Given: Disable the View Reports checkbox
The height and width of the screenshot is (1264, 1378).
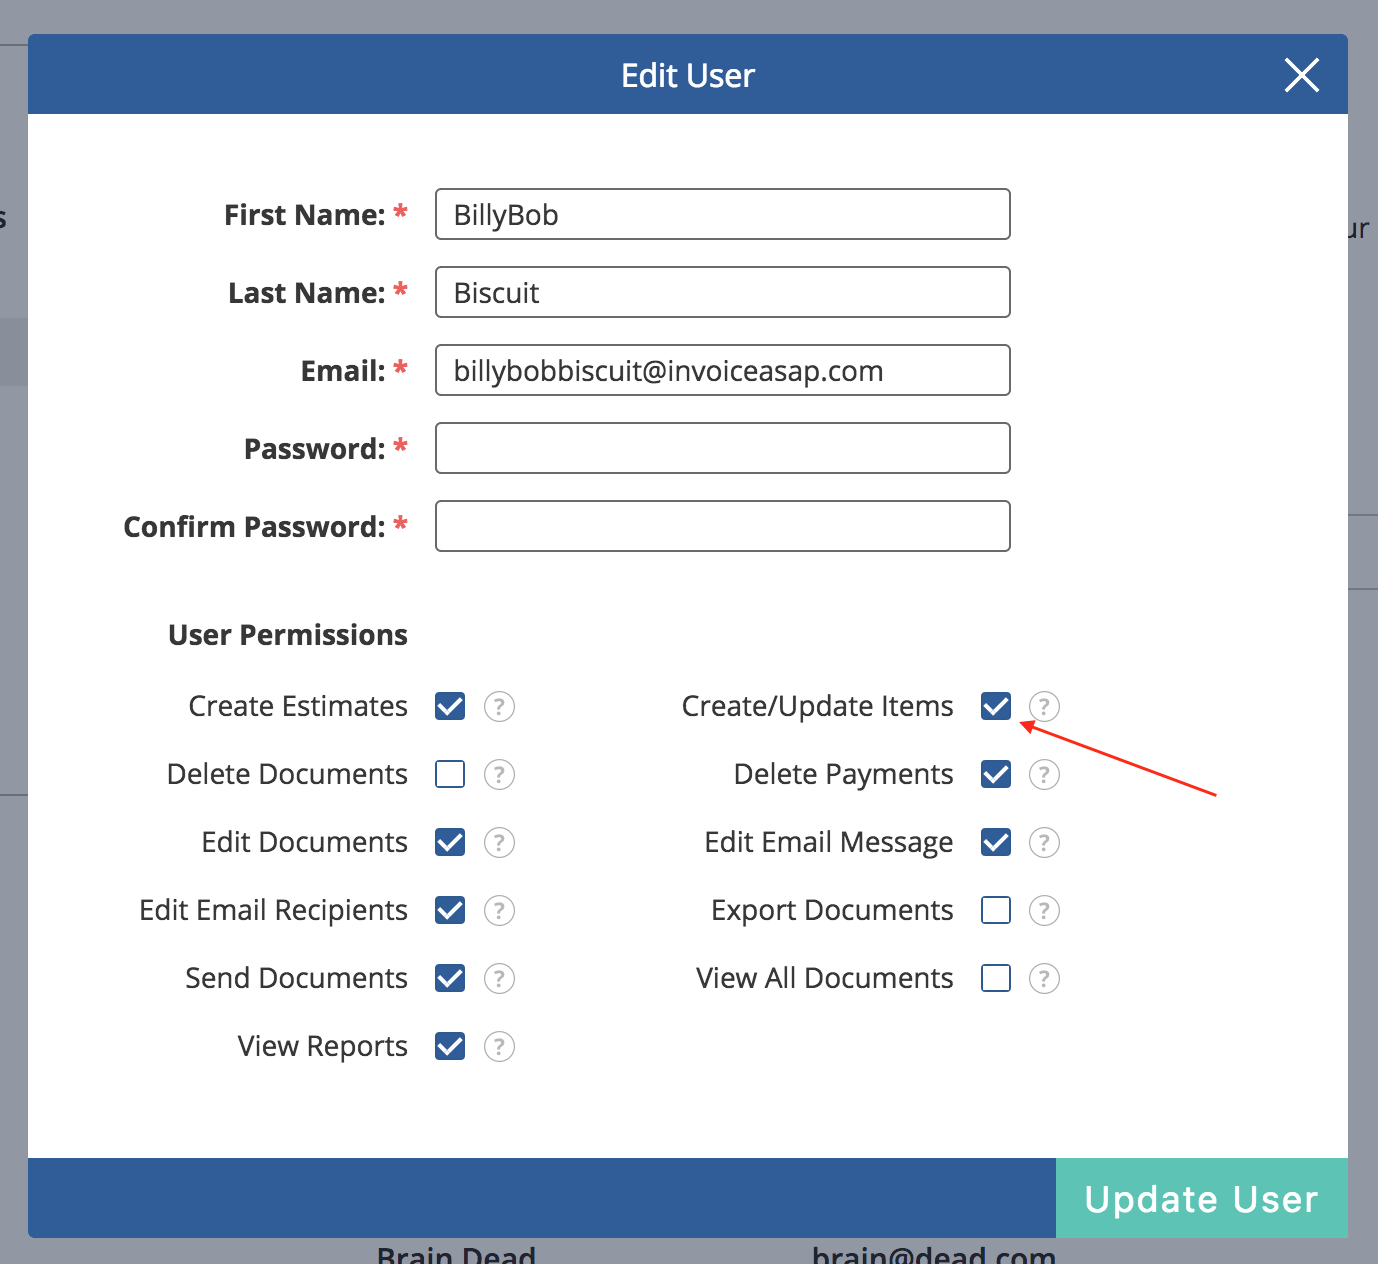Looking at the screenshot, I should point(450,1047).
